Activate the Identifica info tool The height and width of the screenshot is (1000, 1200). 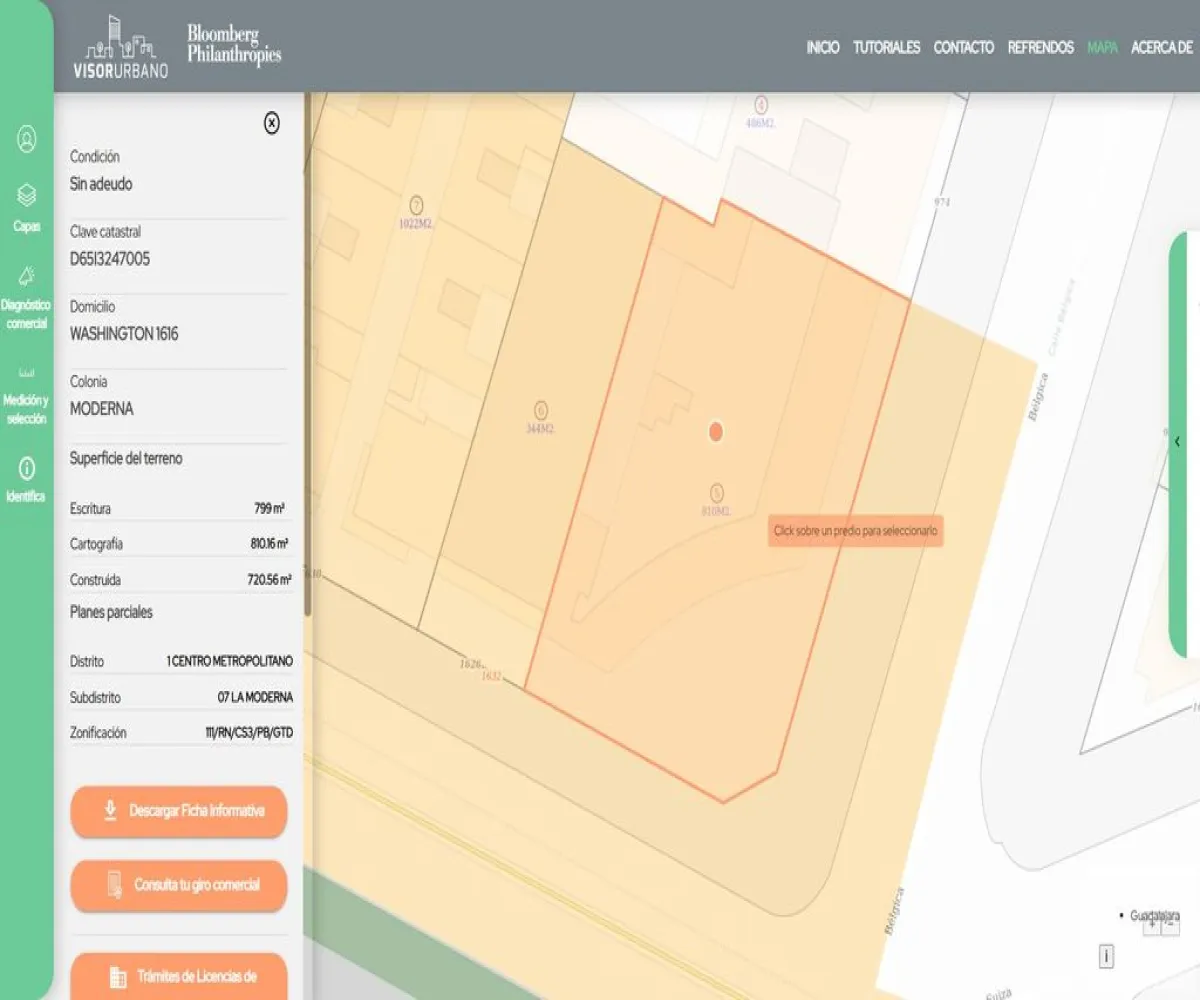point(27,478)
